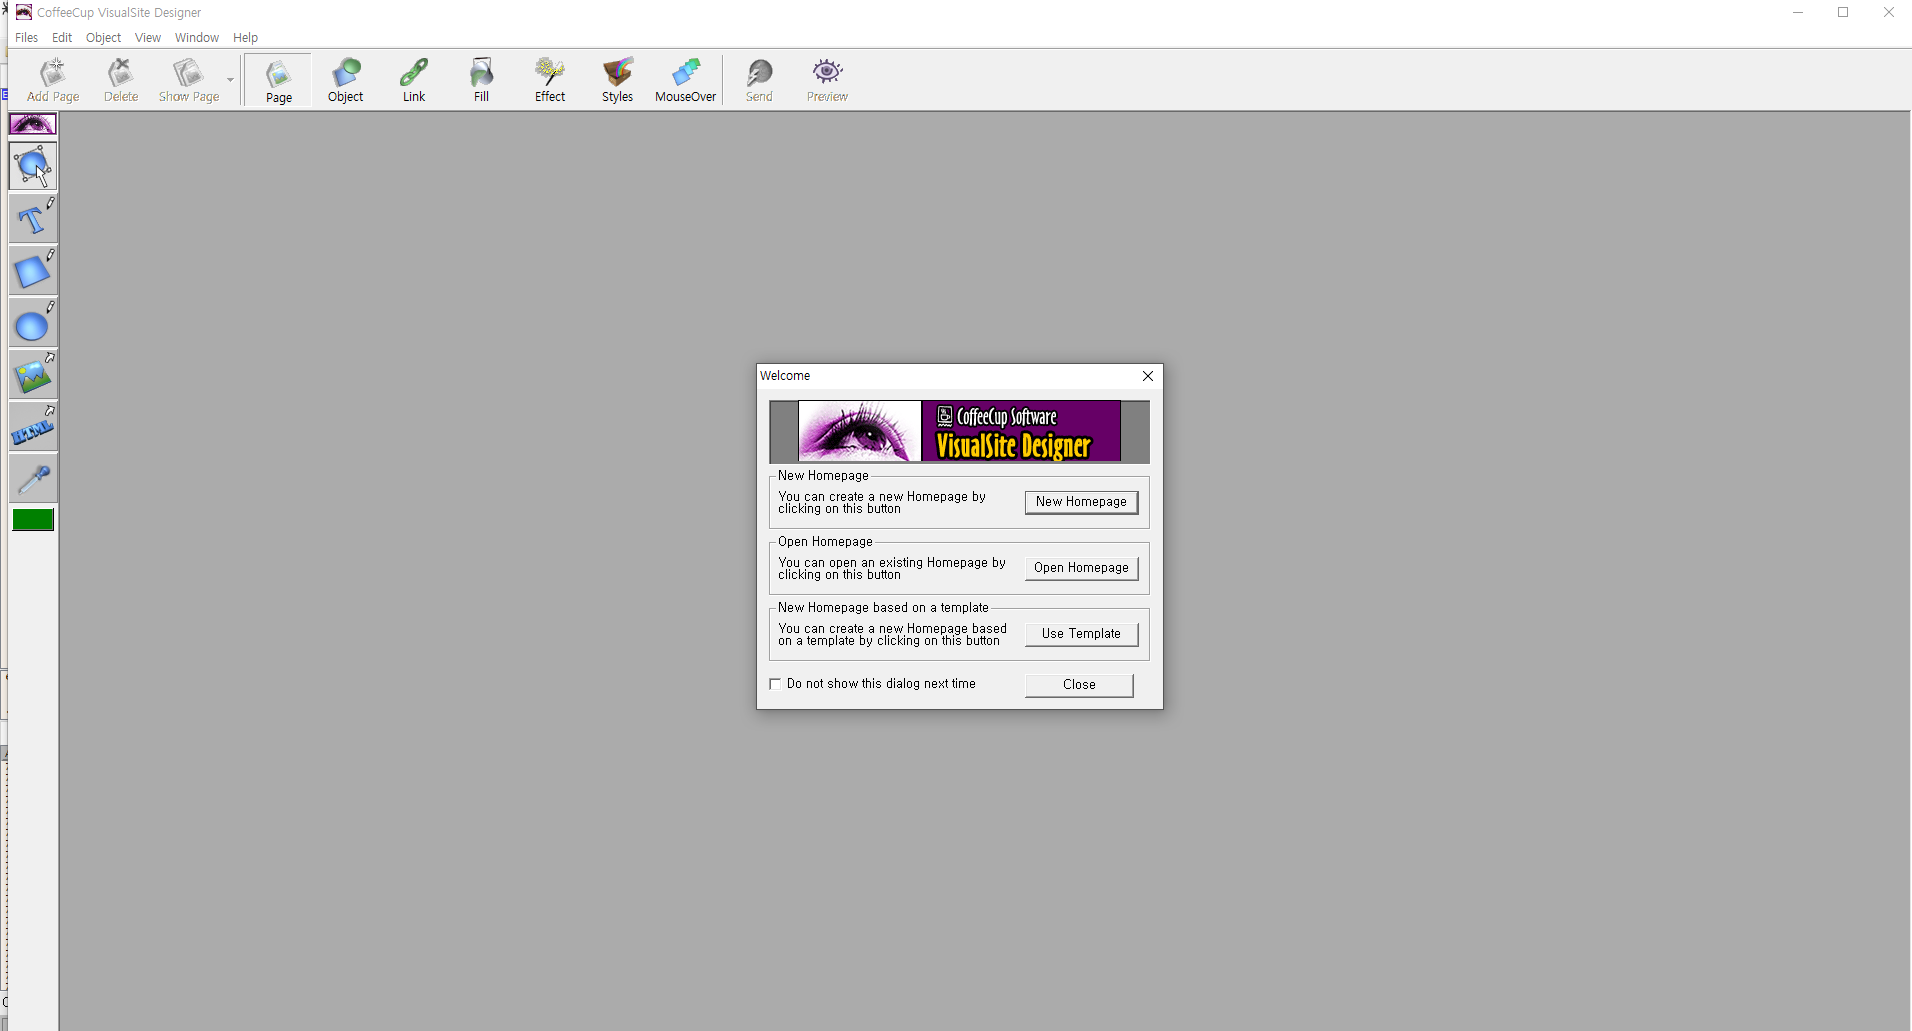Click the Close button in Welcome dialog
Viewport: 1912px width, 1031px height.
(1079, 685)
